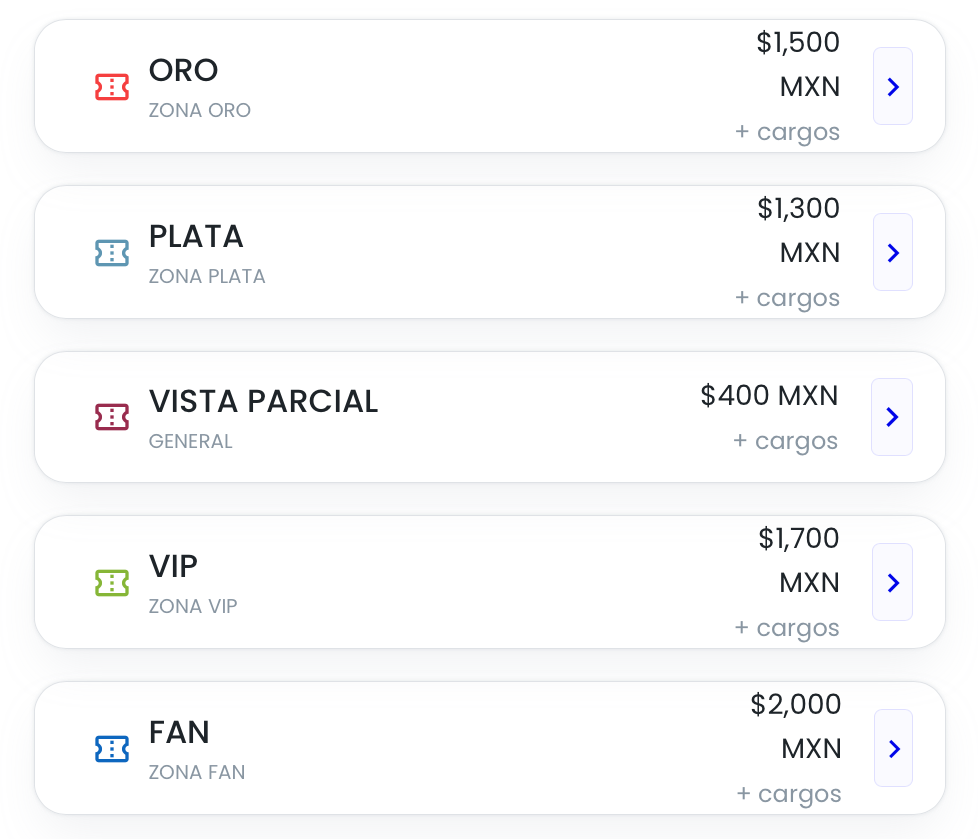The image size is (978, 839).
Task: Click the $1,500 ORO price
Action: 798,43
